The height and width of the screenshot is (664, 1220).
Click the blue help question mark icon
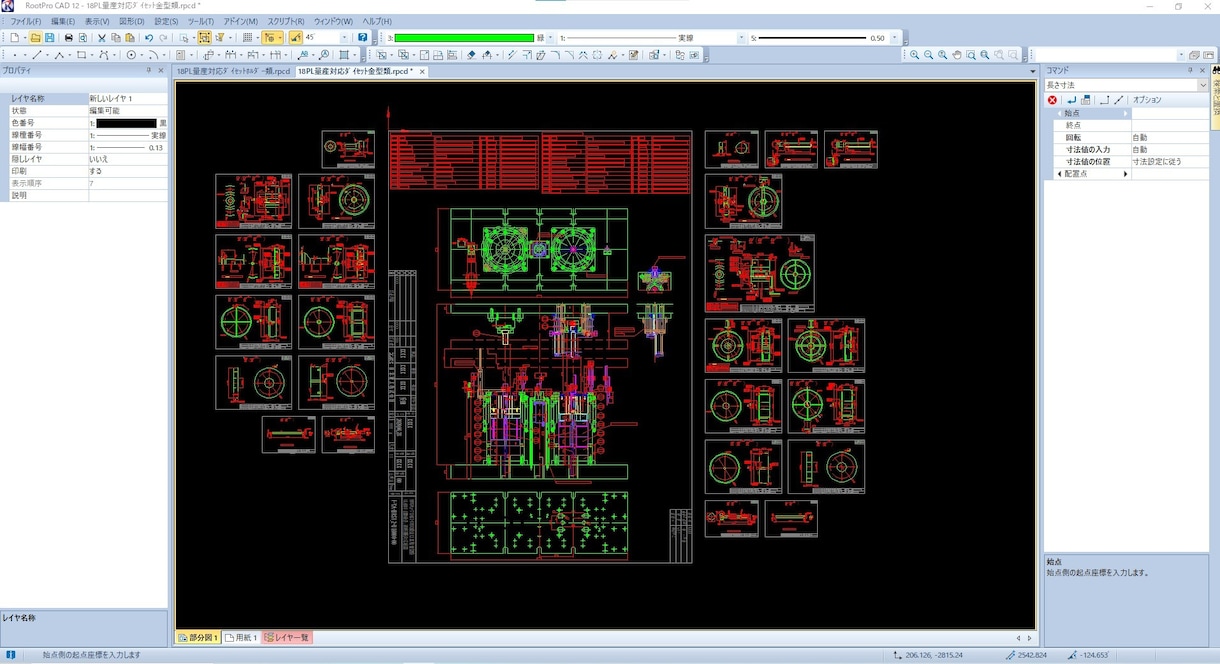363,37
